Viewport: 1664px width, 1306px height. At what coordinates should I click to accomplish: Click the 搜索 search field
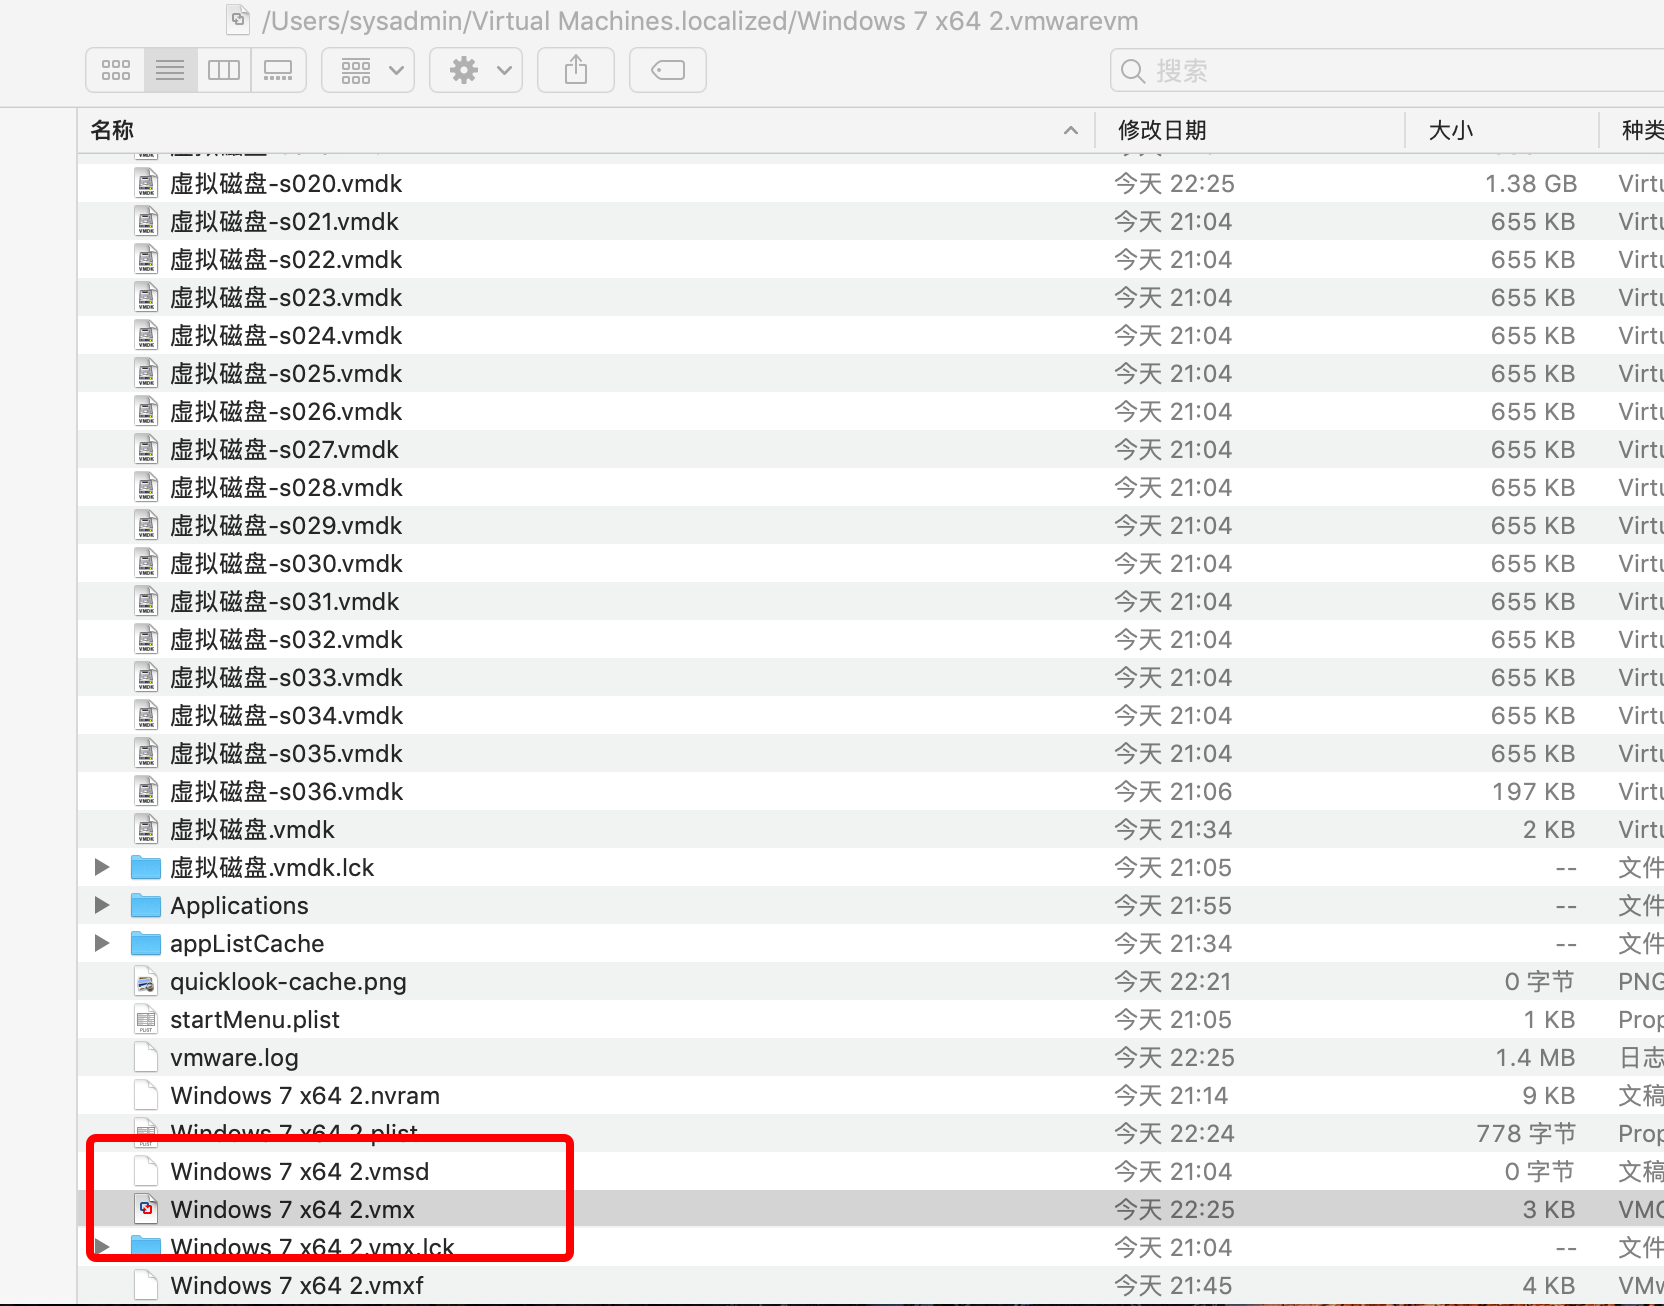click(x=1387, y=71)
